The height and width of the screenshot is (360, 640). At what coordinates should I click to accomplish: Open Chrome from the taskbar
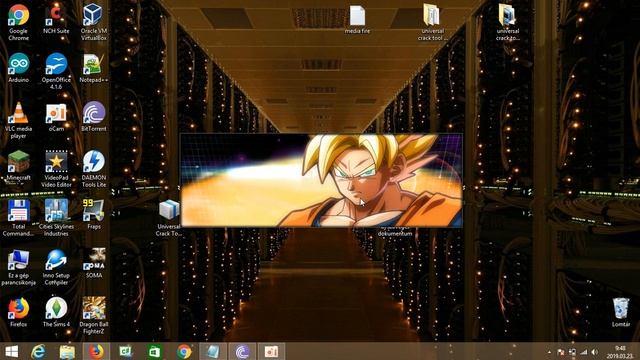(x=184, y=351)
